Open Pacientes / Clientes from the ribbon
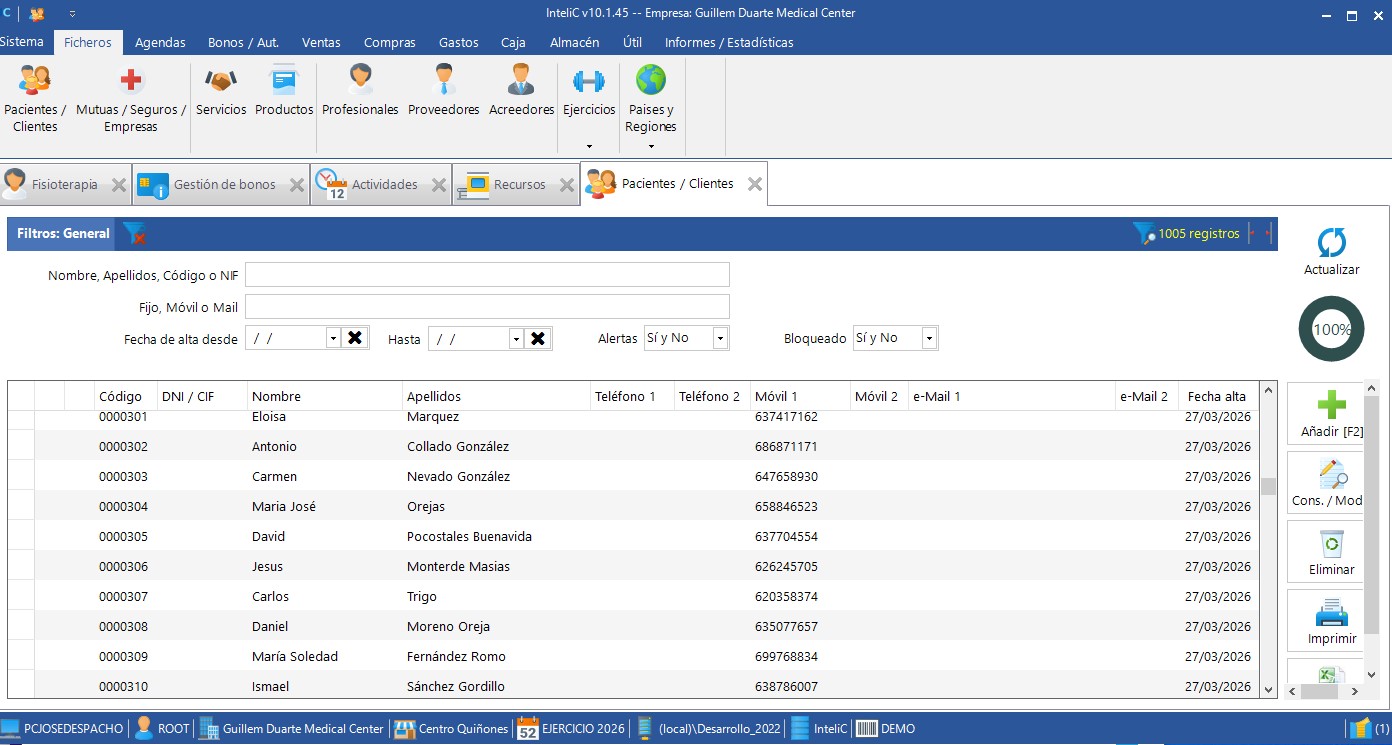Screen dimensions: 1392x745 (x=35, y=99)
